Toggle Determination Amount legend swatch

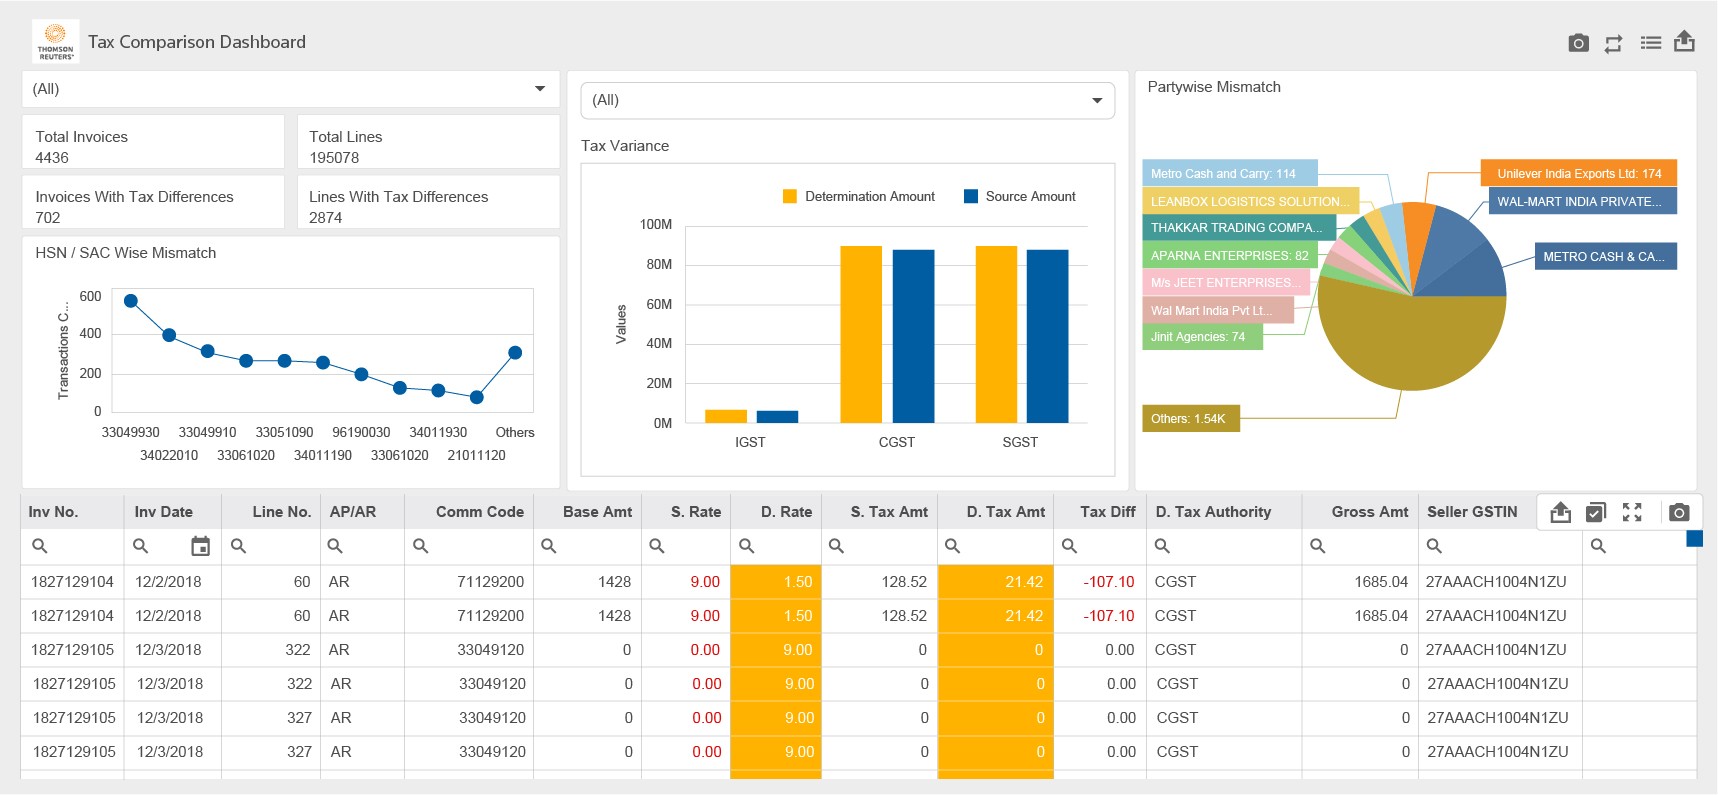790,197
